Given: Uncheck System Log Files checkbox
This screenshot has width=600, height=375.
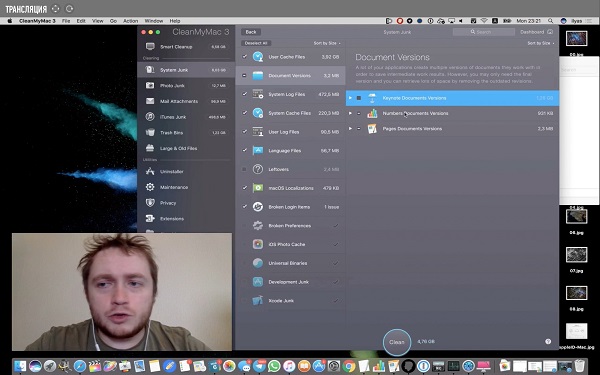Looking at the screenshot, I should [245, 94].
